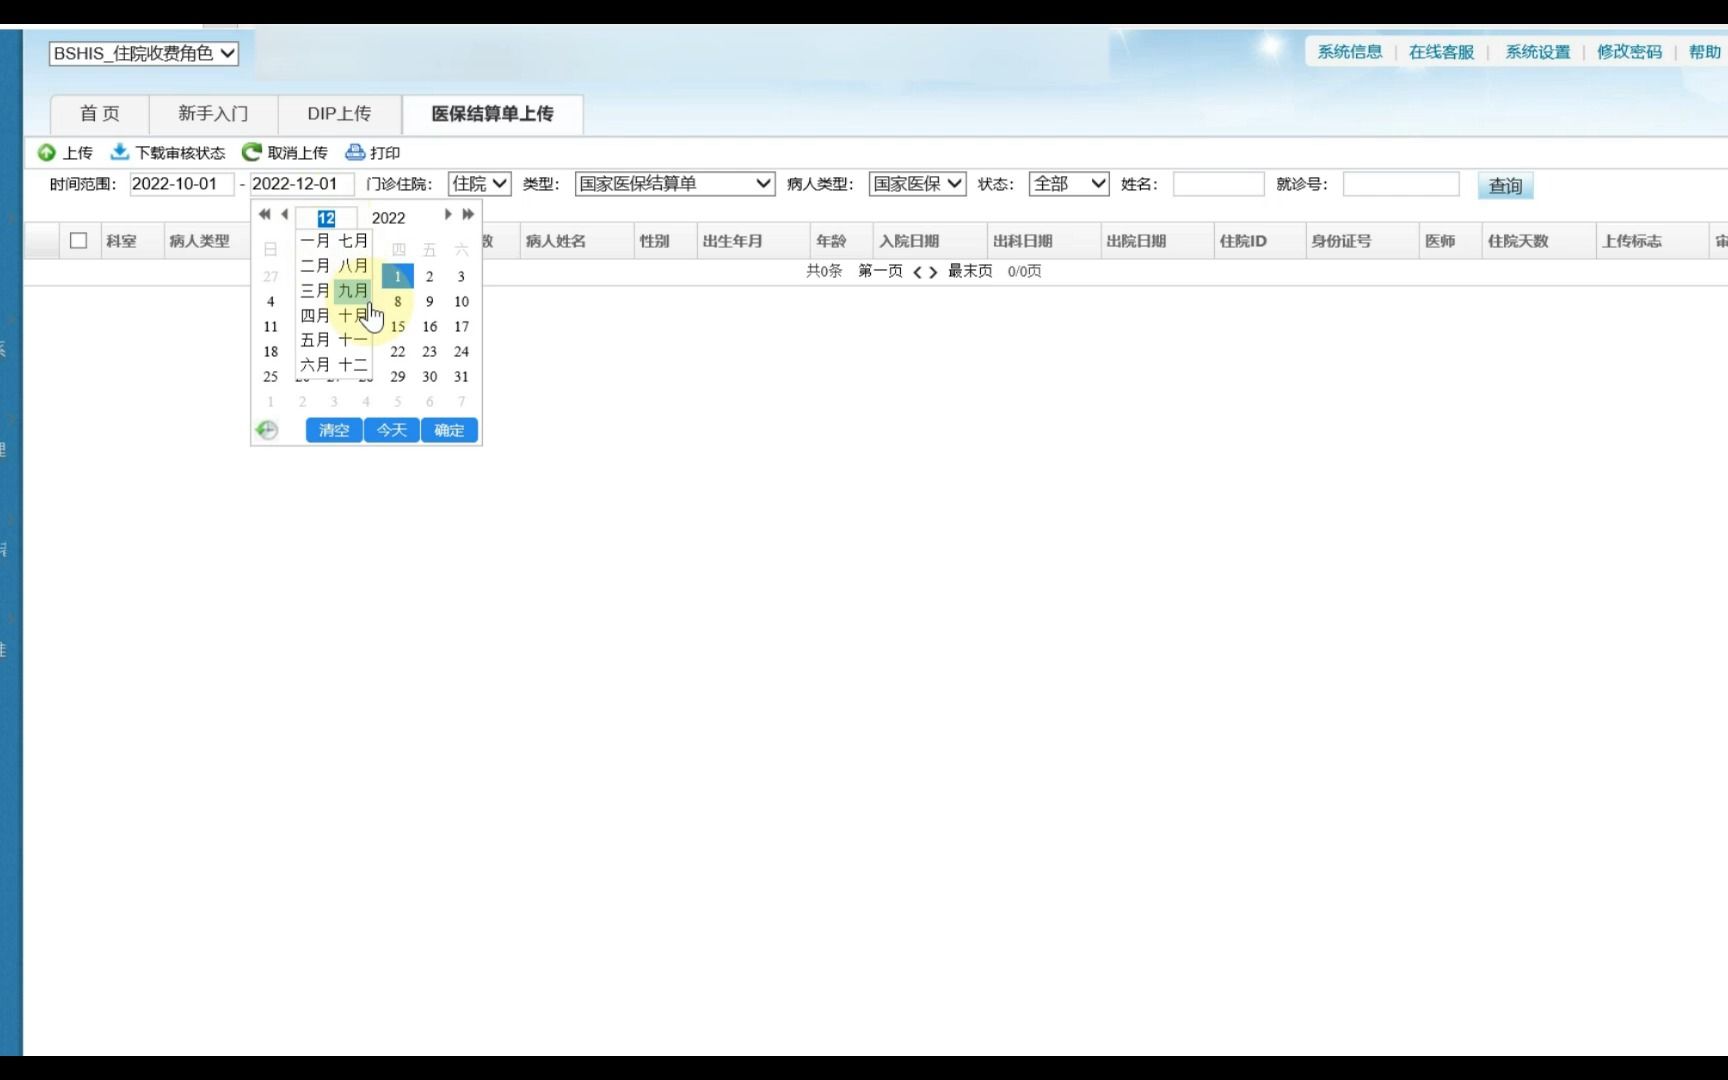Click the 清空 button in calendar
The width and height of the screenshot is (1728, 1080).
(334, 430)
